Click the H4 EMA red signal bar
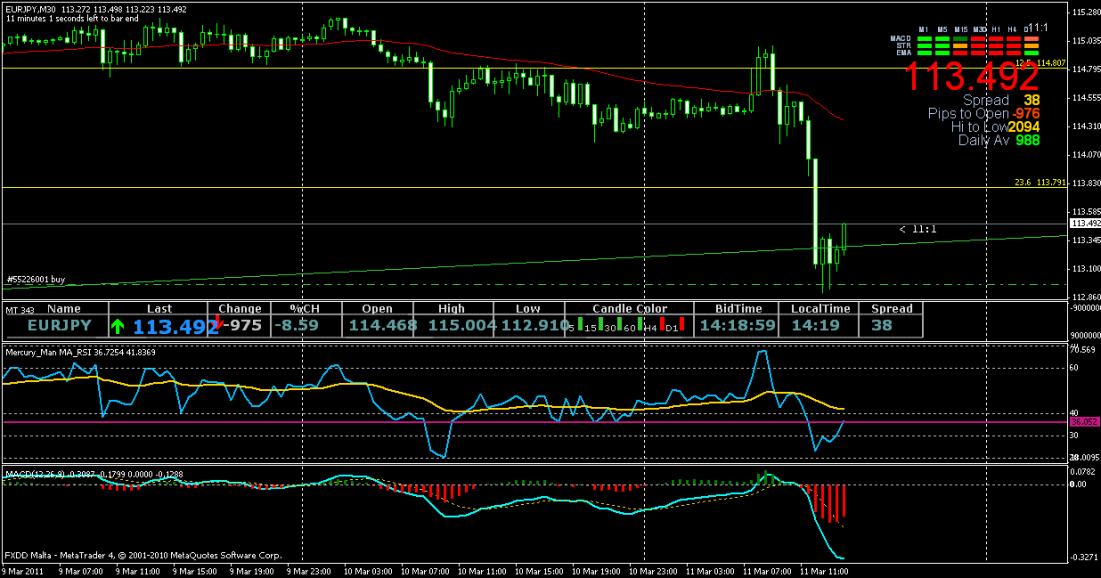Image resolution: width=1101 pixels, height=578 pixels. 1015,52
